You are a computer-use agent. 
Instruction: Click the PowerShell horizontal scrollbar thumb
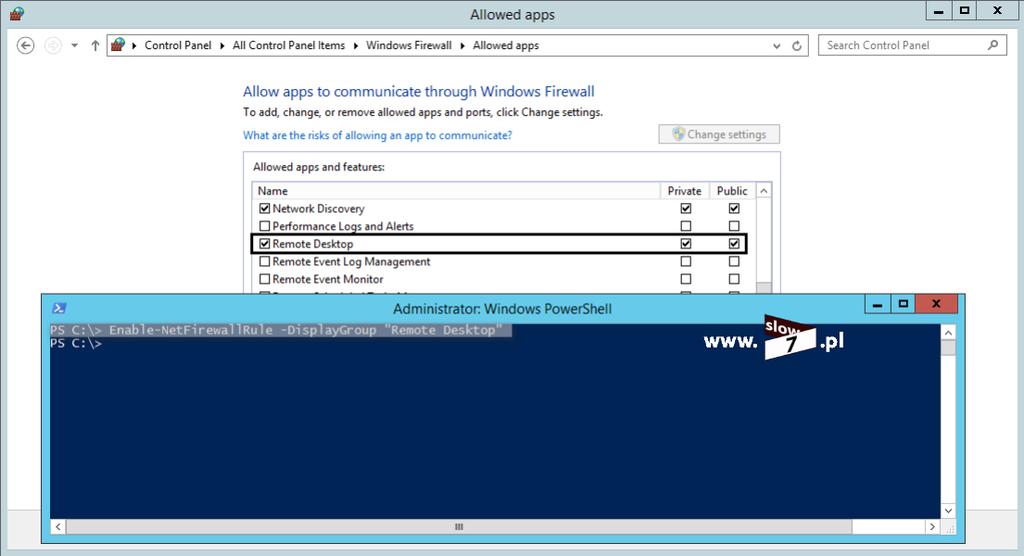coord(459,527)
